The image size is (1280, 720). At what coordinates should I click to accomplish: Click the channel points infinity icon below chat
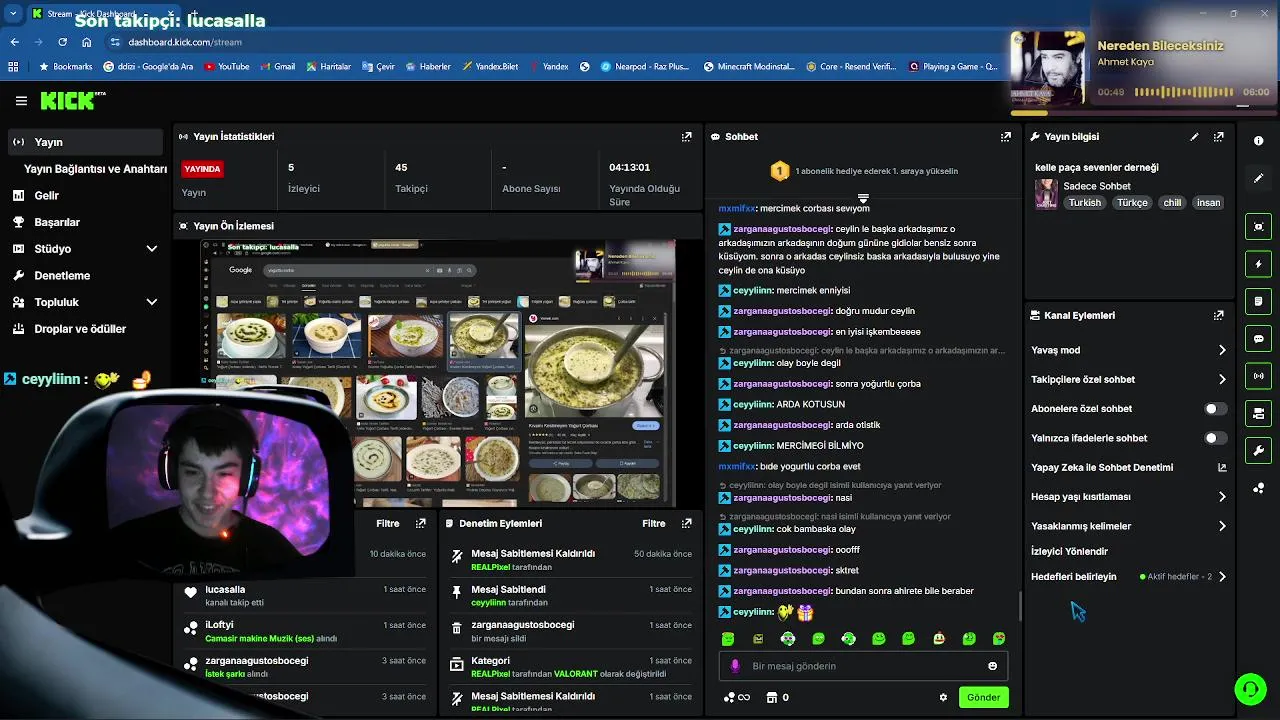click(x=736, y=698)
